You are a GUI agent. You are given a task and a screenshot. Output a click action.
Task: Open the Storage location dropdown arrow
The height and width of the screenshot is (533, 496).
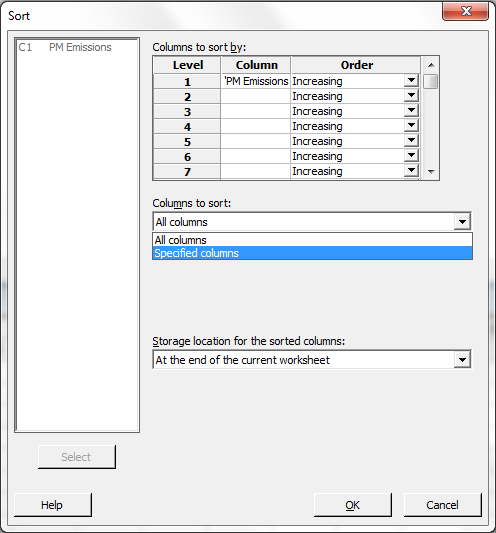point(462,360)
